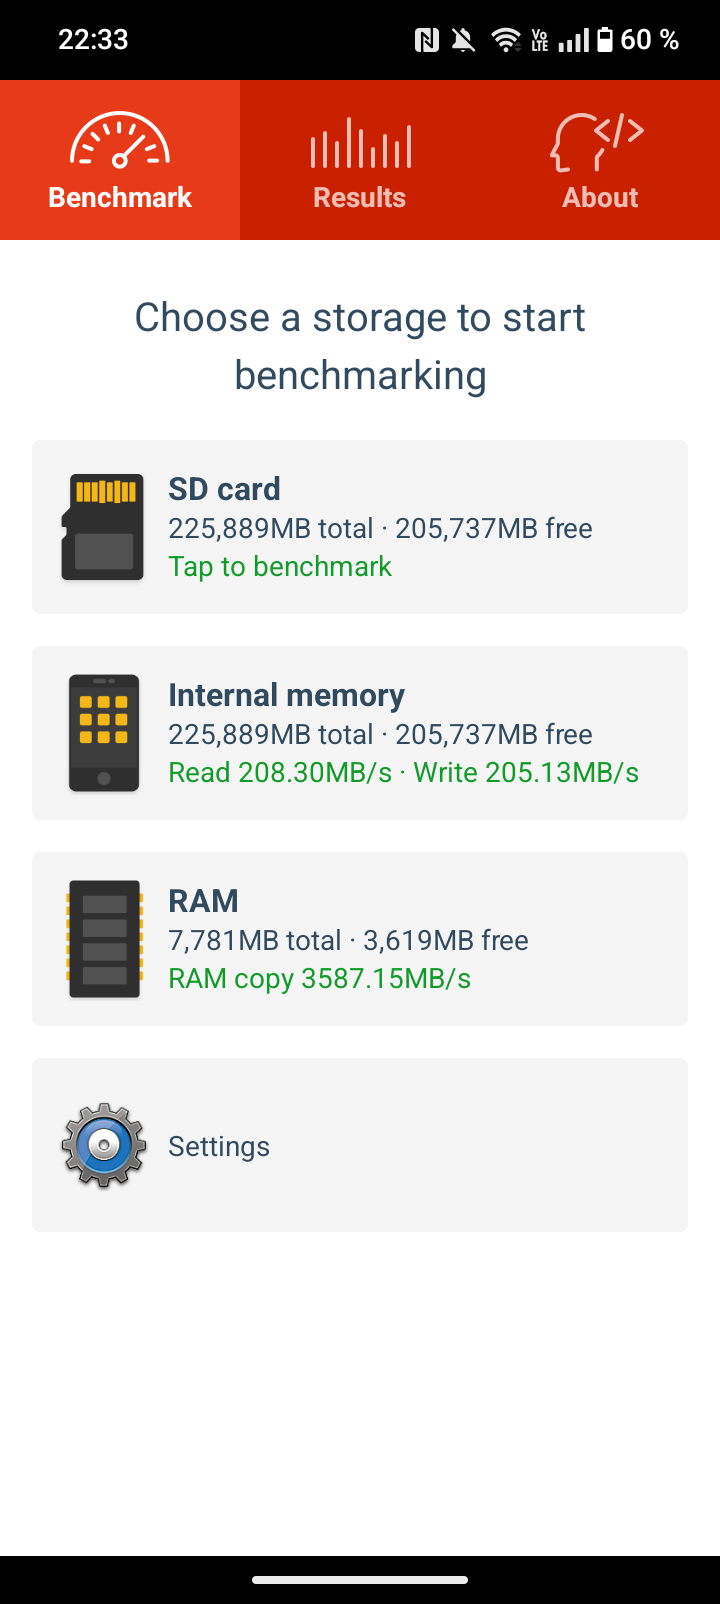
Task: Tap the green "Tap to benchmark" text
Action: pyautogui.click(x=280, y=566)
